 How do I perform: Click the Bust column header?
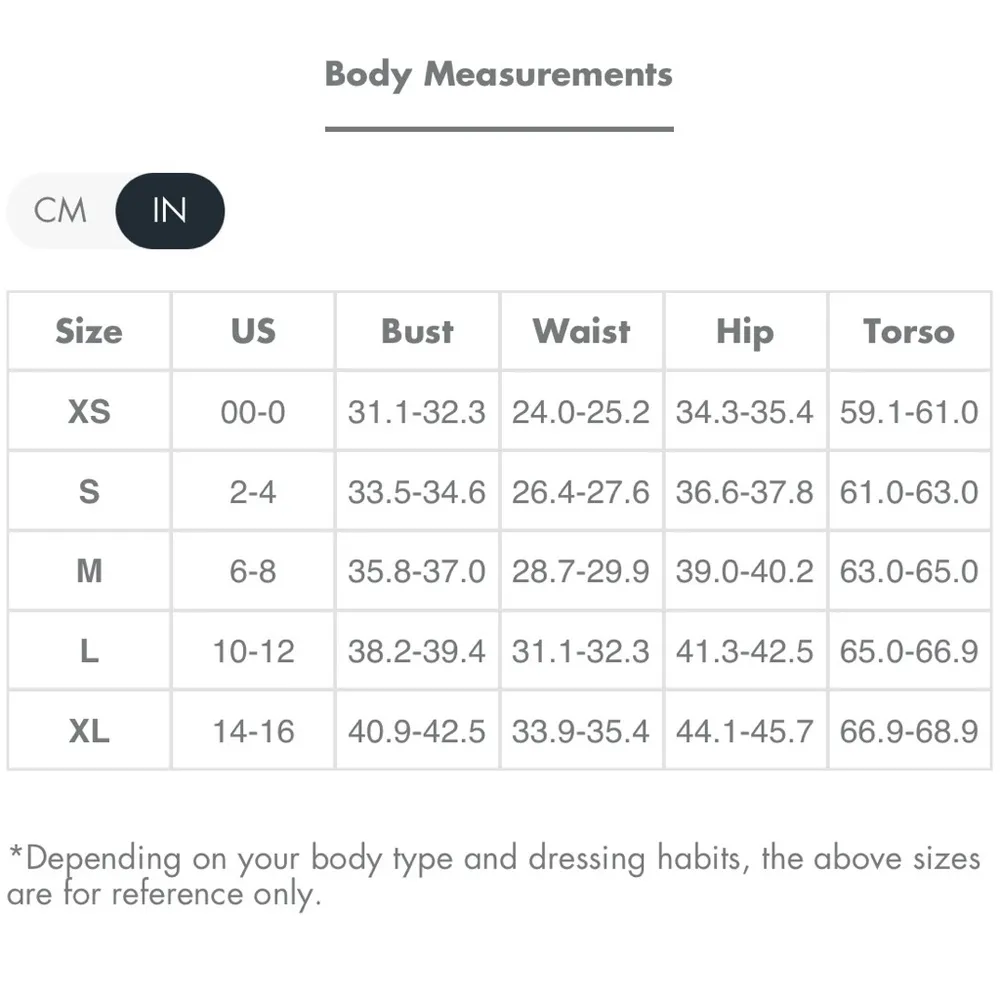pos(417,331)
